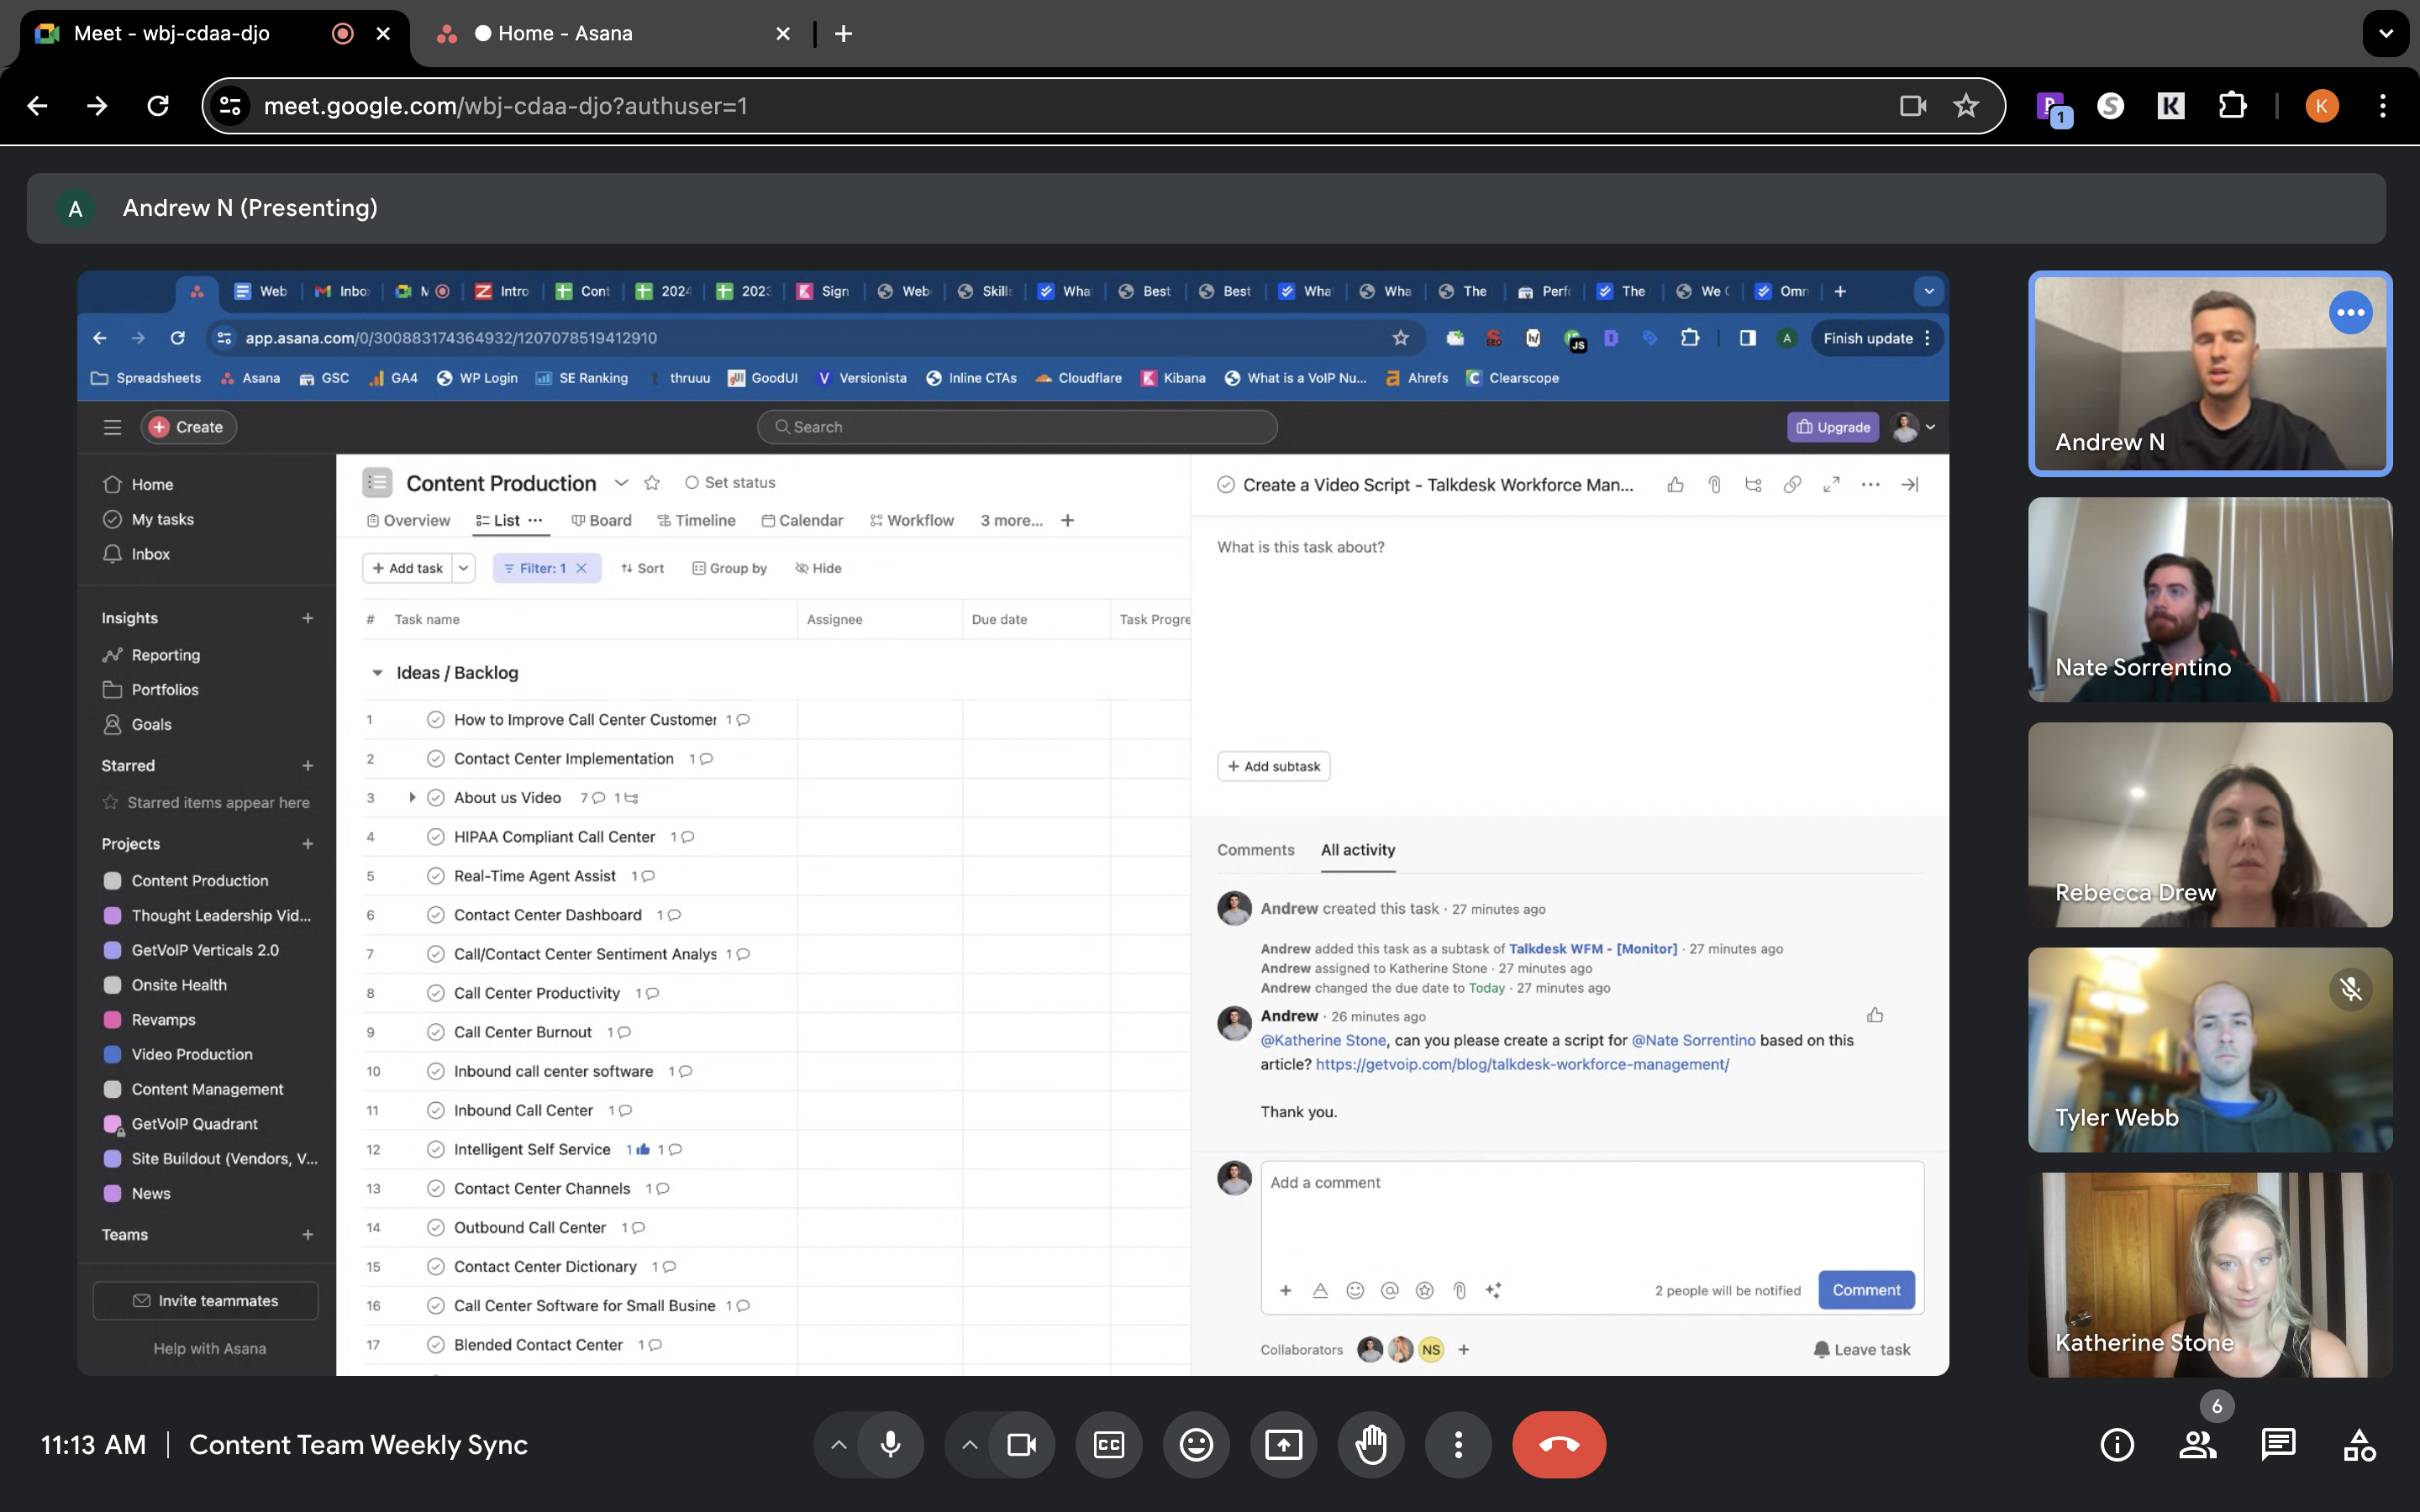This screenshot has width=2420, height=1512.
Task: Open the Sort options
Action: tap(642, 568)
